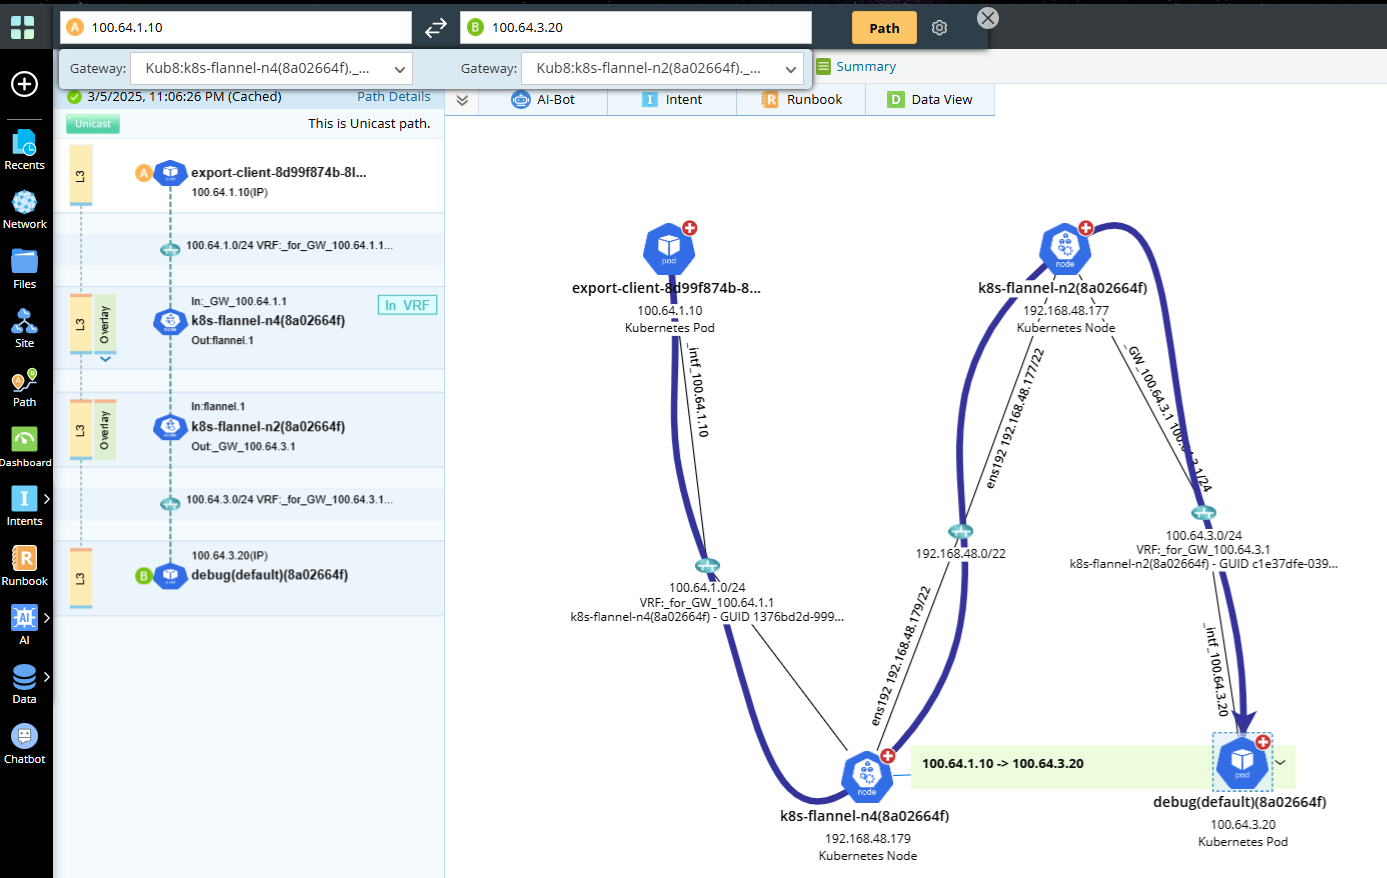
Task: Open the Path Details link
Action: pos(393,97)
